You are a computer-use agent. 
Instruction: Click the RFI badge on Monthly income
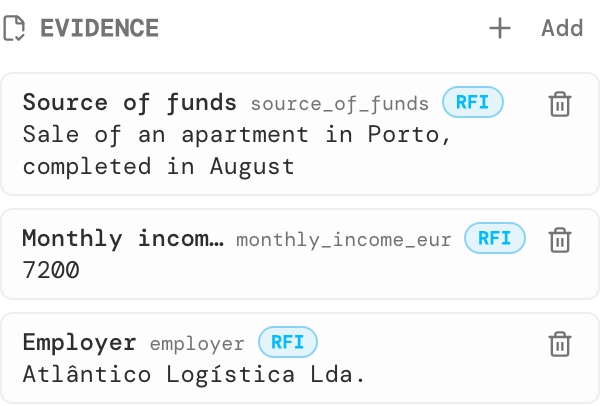(x=495, y=238)
